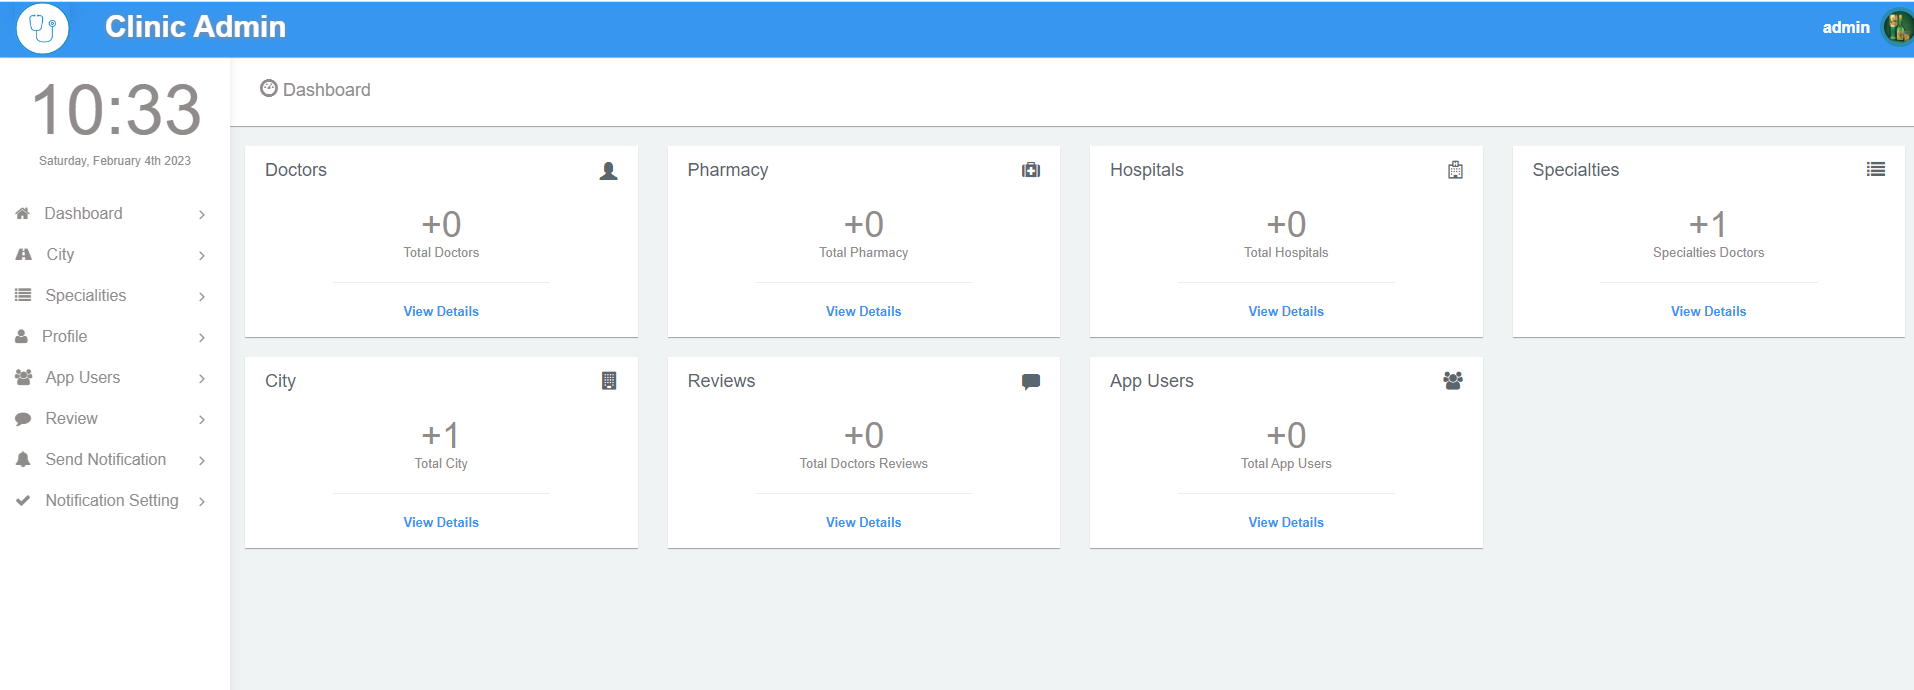The height and width of the screenshot is (690, 1914).
Task: Click the Total Doctors Reviews count
Action: (864, 435)
